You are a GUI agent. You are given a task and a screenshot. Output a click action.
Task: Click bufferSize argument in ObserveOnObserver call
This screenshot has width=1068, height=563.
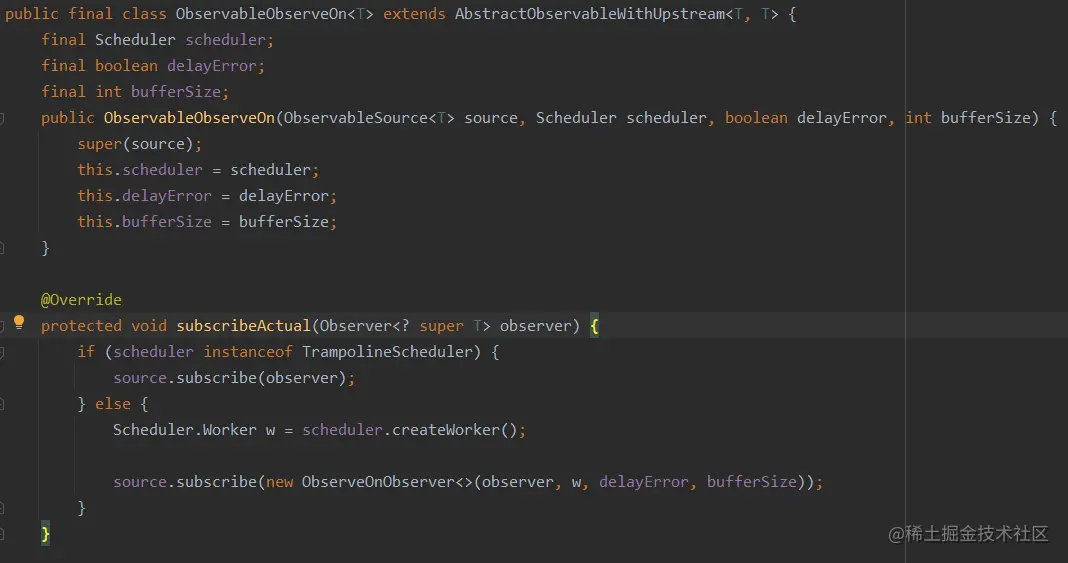(752, 482)
